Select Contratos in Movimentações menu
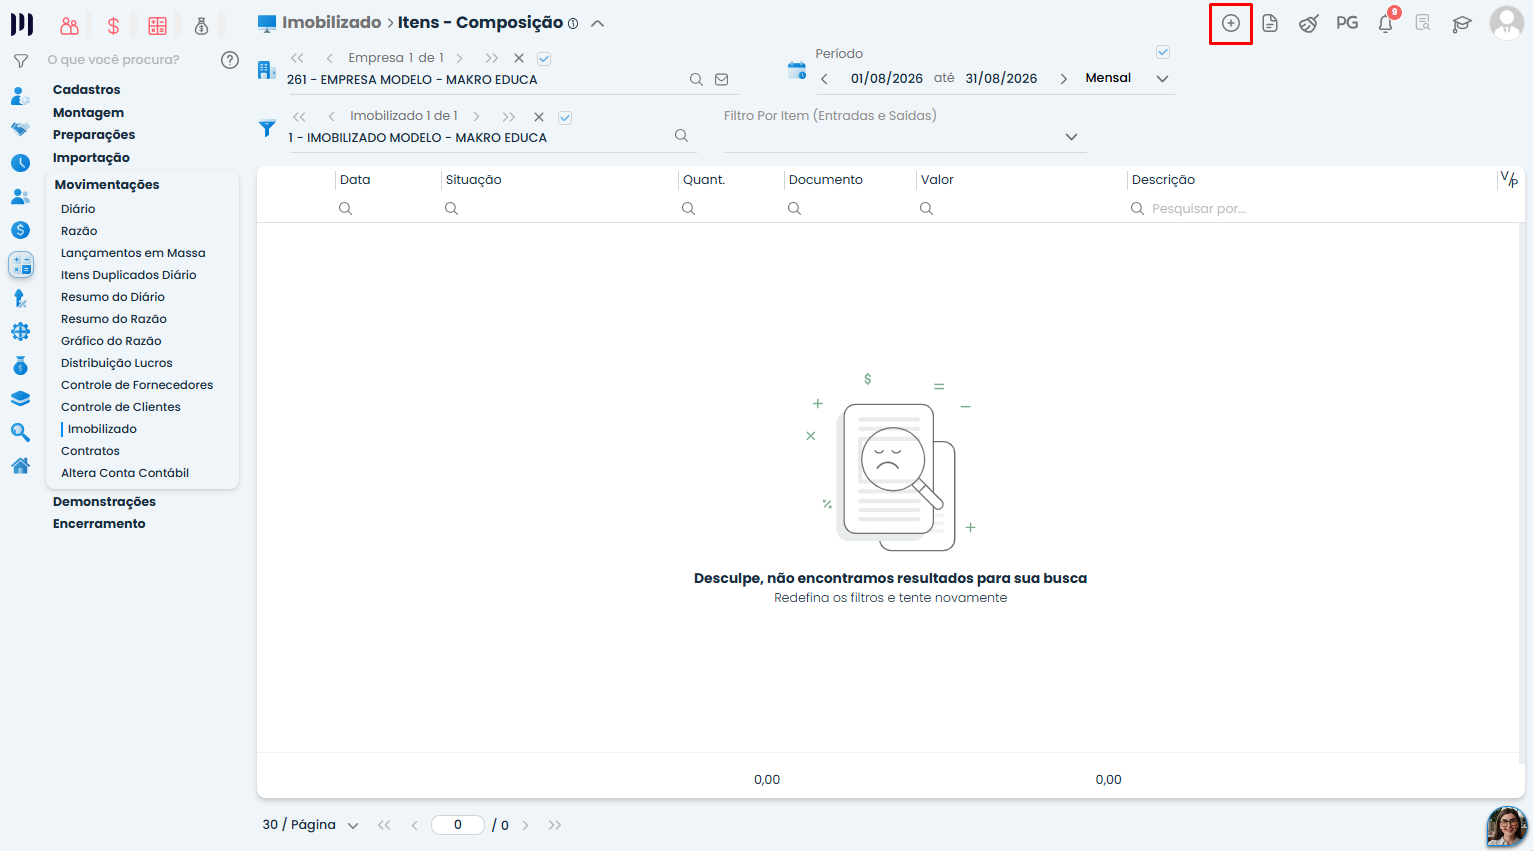Image resolution: width=1533 pixels, height=851 pixels. (x=90, y=451)
